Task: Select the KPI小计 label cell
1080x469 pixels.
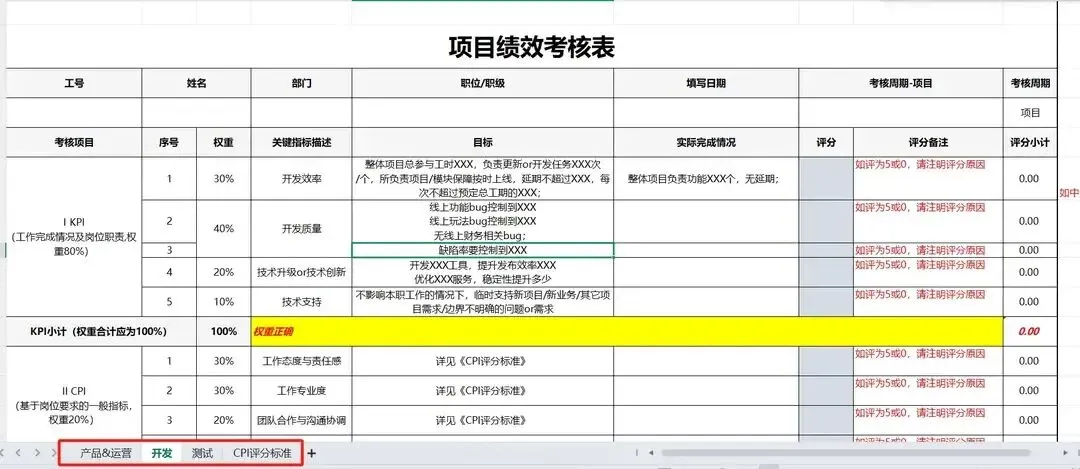Action: tap(101, 331)
